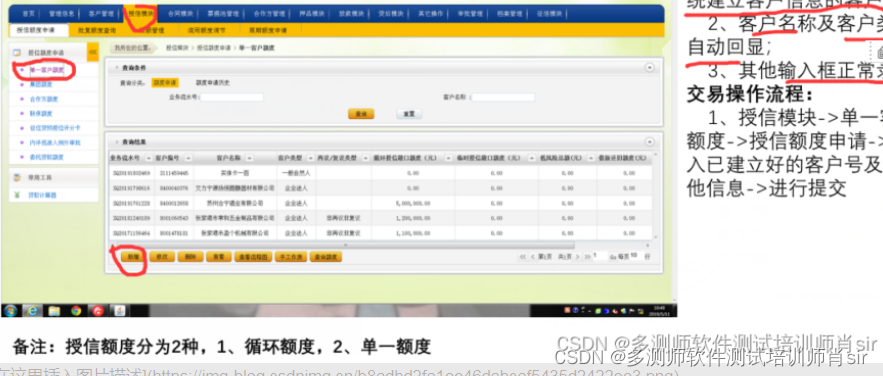The height and width of the screenshot is (376, 883).
Task: Collapse the 查询结果 panel round button
Action: (x=649, y=142)
